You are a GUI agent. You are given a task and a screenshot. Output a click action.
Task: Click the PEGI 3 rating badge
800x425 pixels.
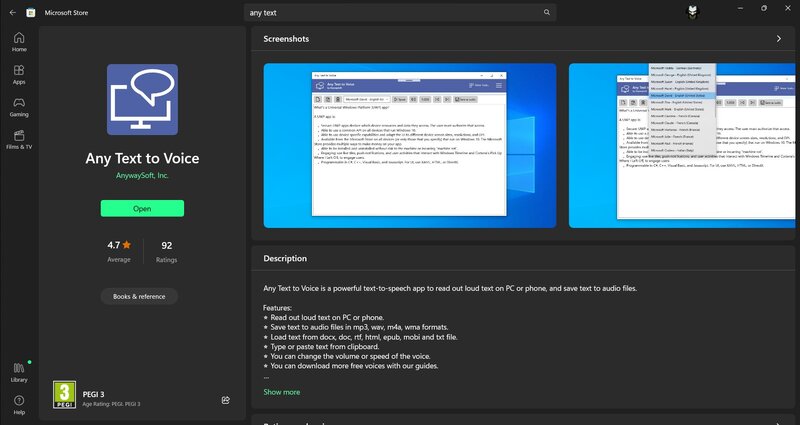coord(64,394)
